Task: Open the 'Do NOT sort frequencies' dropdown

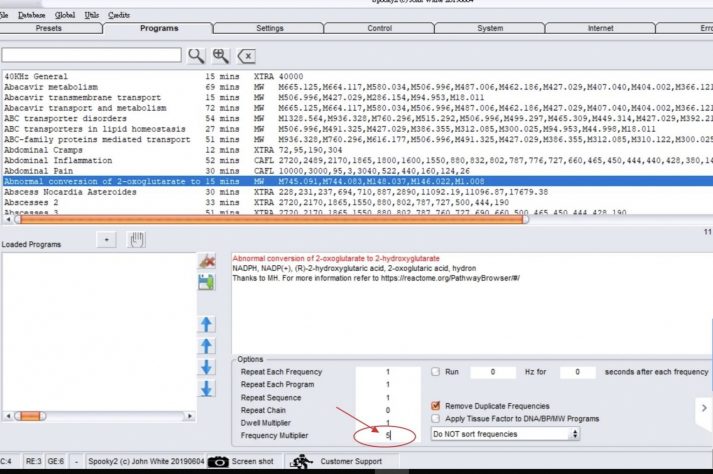Action: pyautogui.click(x=505, y=435)
